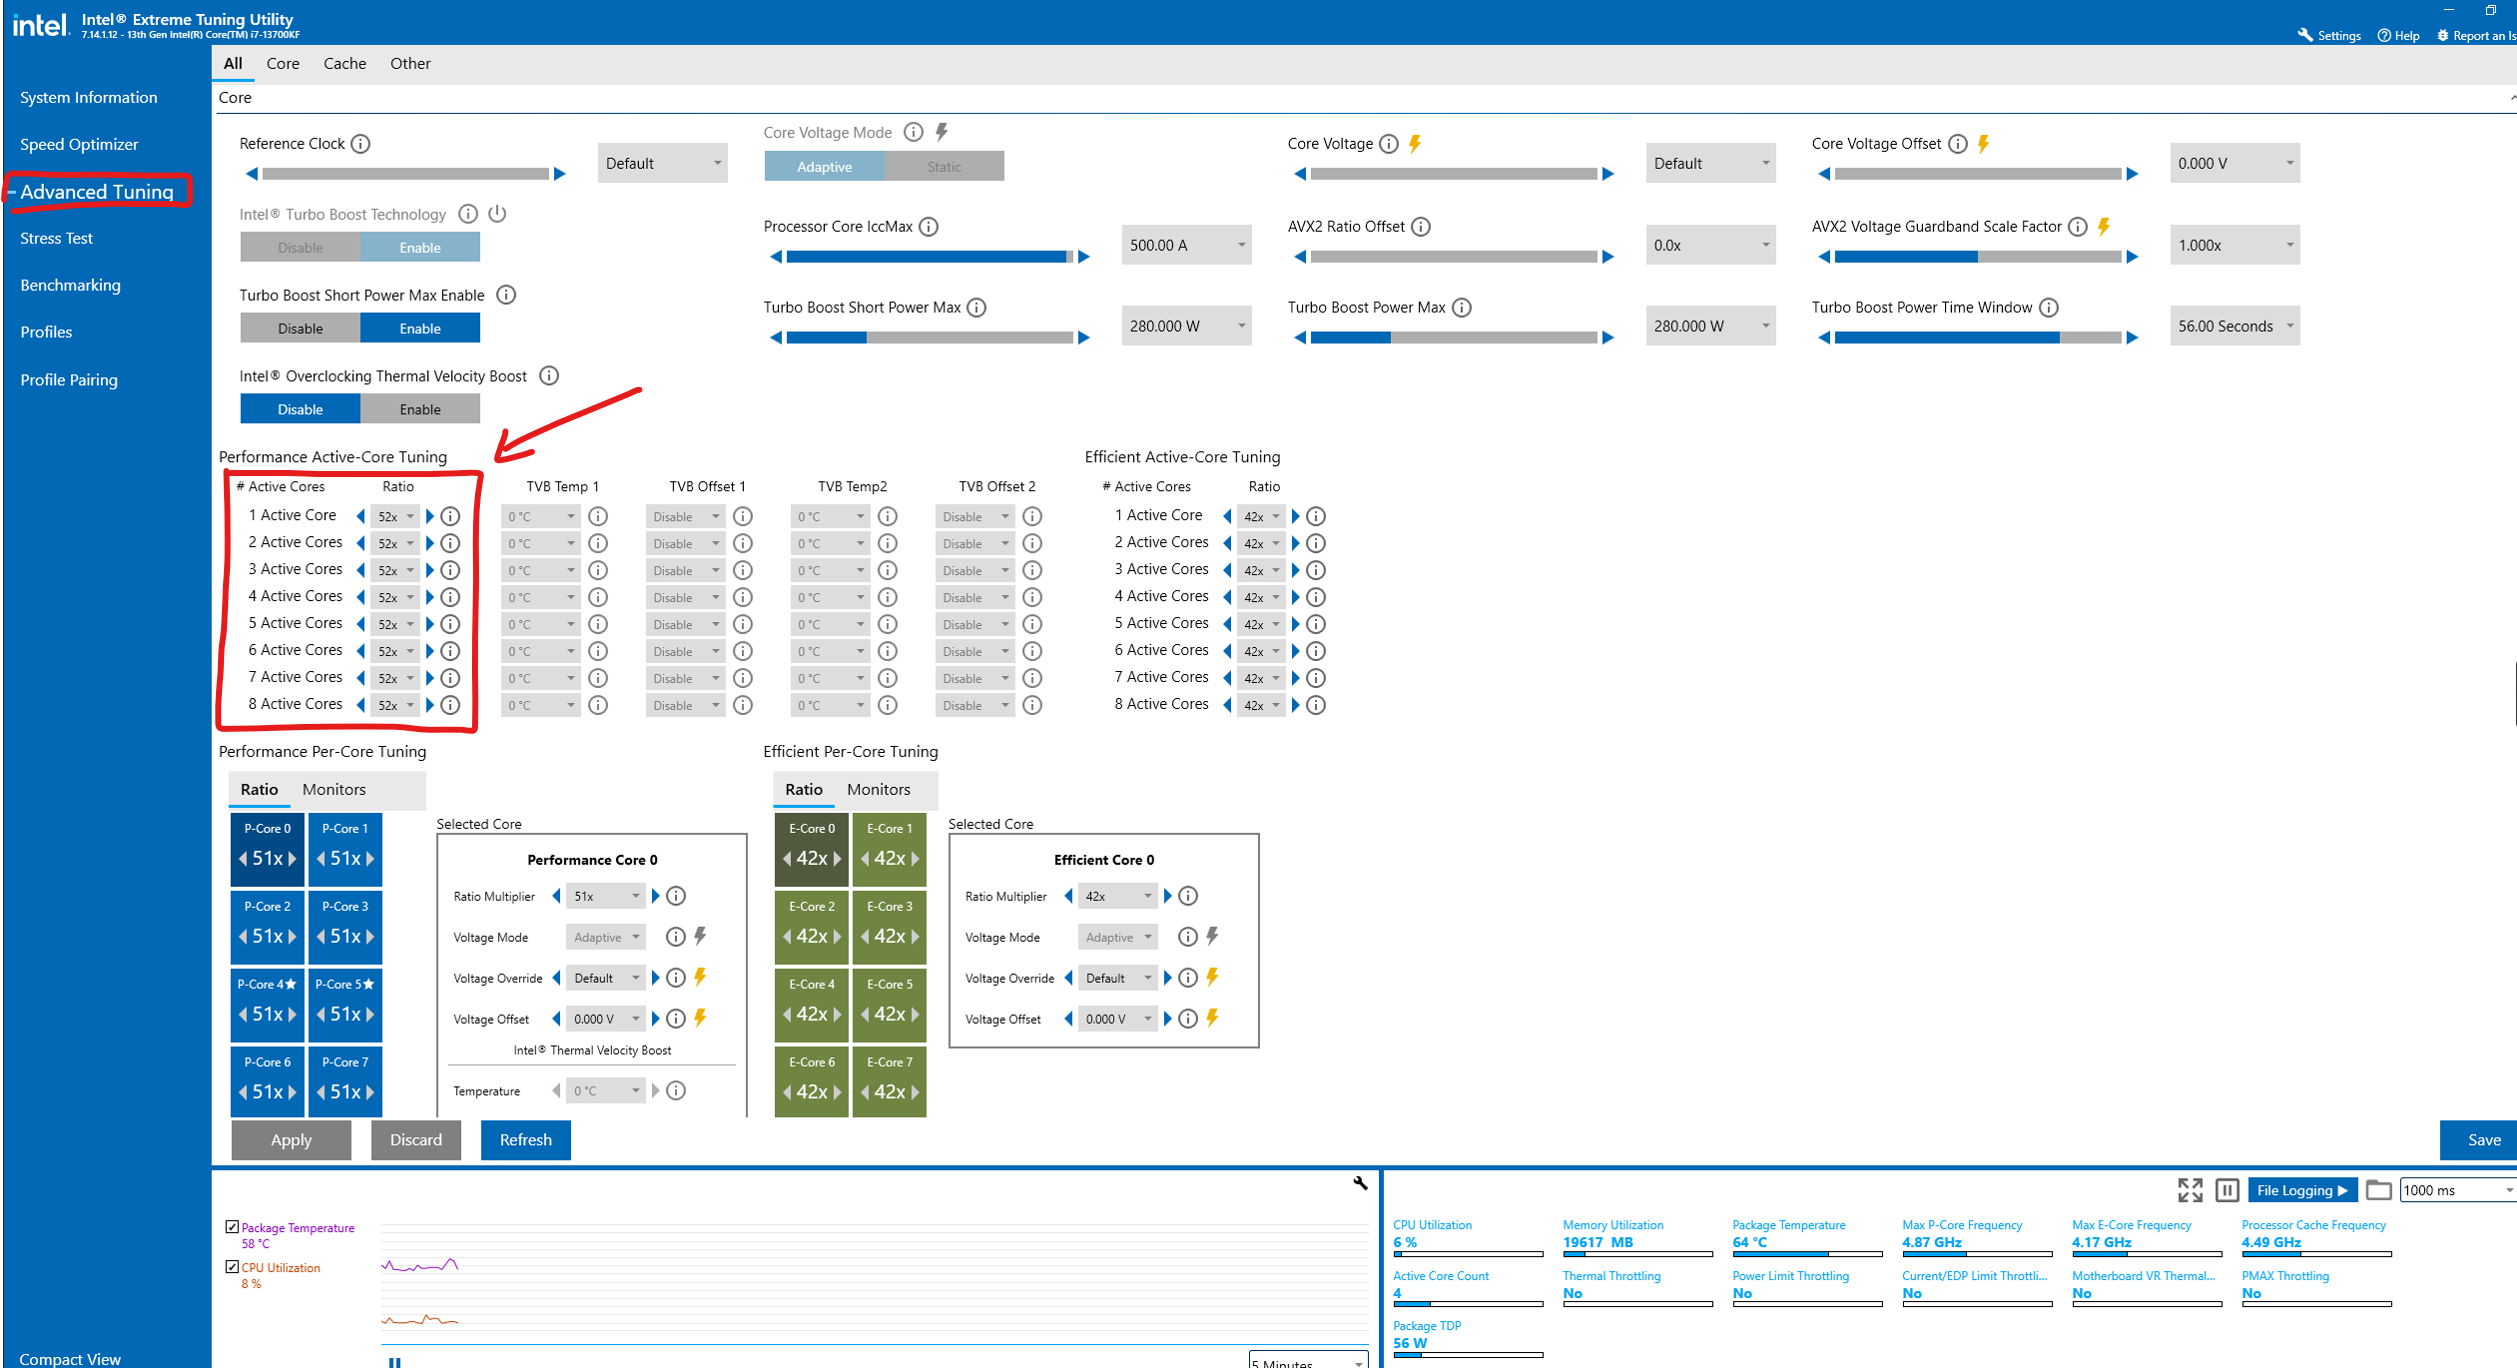The height and width of the screenshot is (1368, 2517).
Task: Open Turbo Boost Short Power Max info icon
Action: tap(977, 308)
